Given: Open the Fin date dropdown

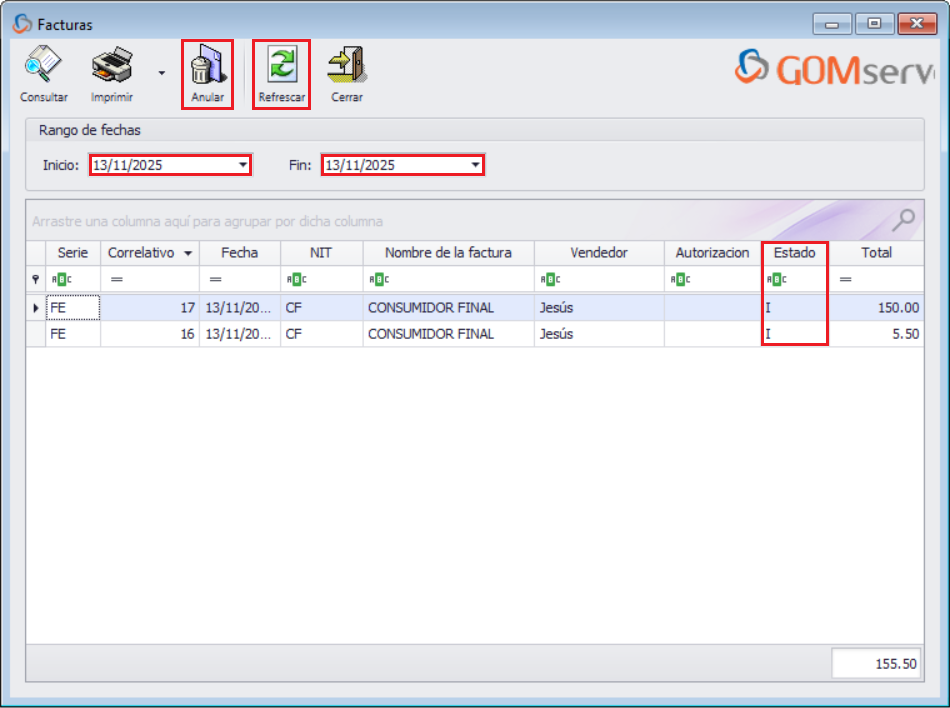Looking at the screenshot, I should click(x=475, y=164).
